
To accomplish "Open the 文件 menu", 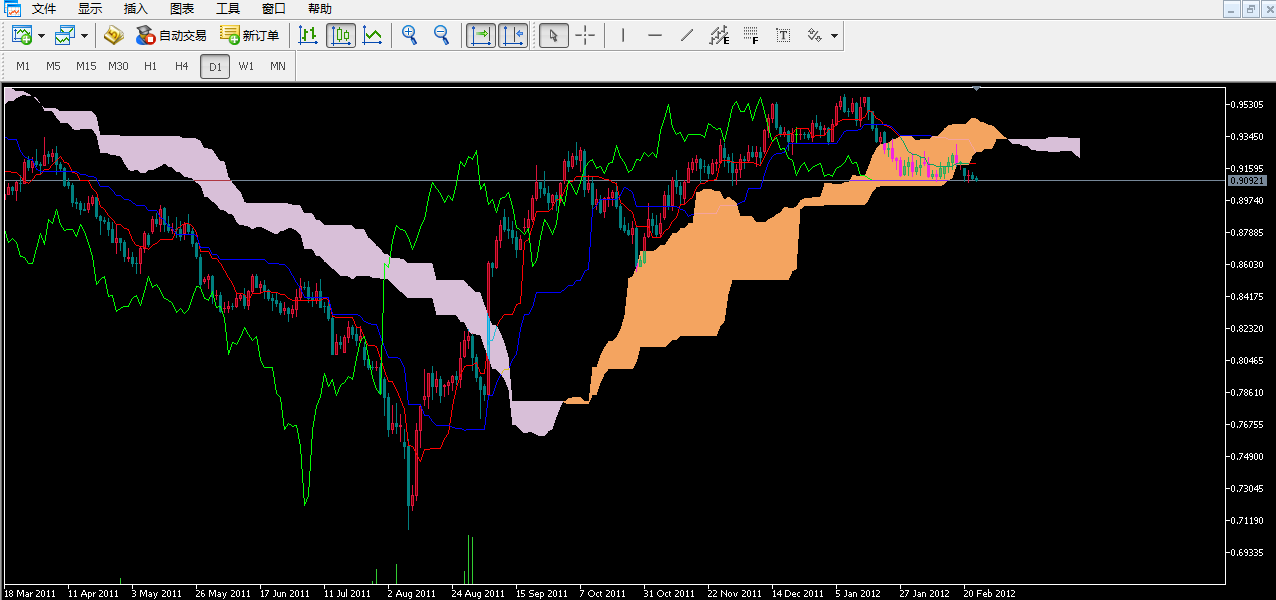I will pos(44,9).
